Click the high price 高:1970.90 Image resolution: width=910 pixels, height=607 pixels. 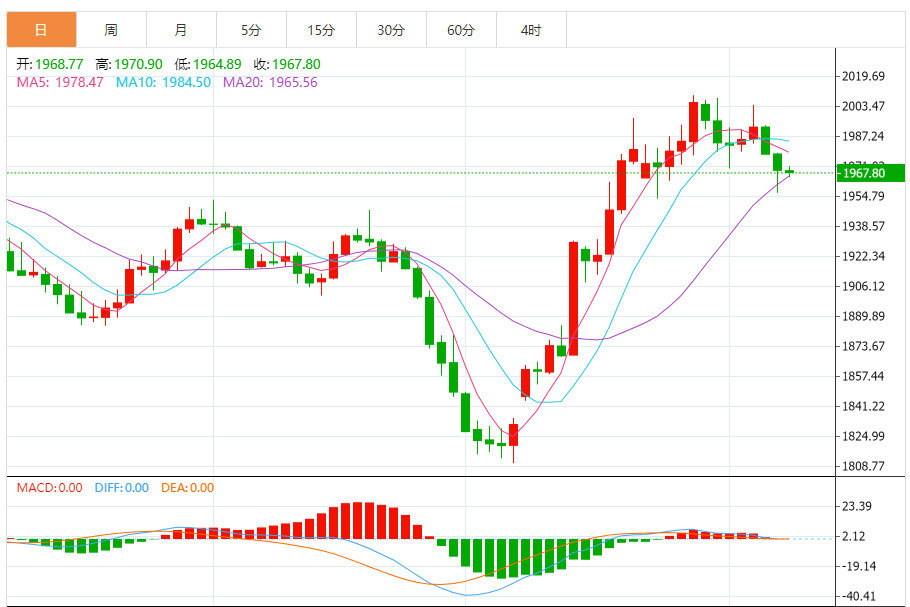pos(129,64)
